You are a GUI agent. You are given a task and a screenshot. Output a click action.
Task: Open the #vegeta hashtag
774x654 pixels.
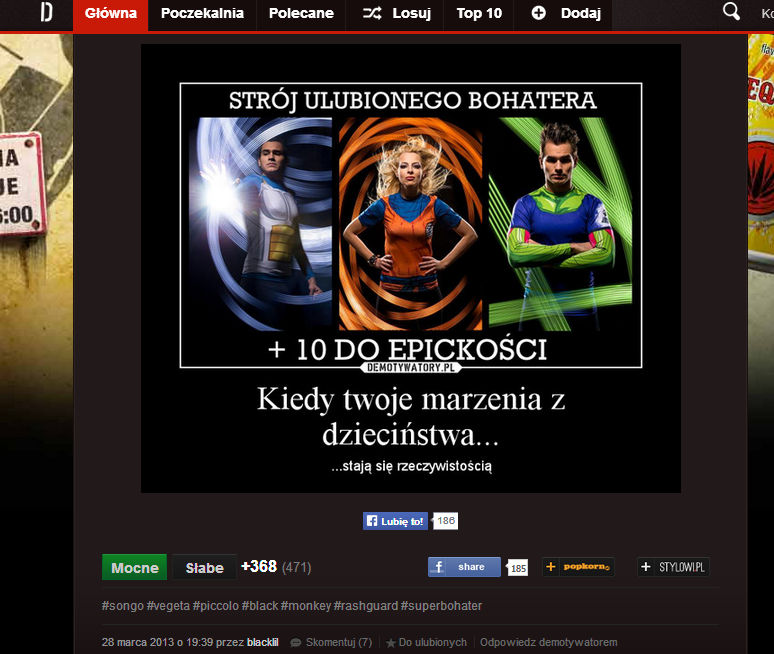pyautogui.click(x=168, y=606)
